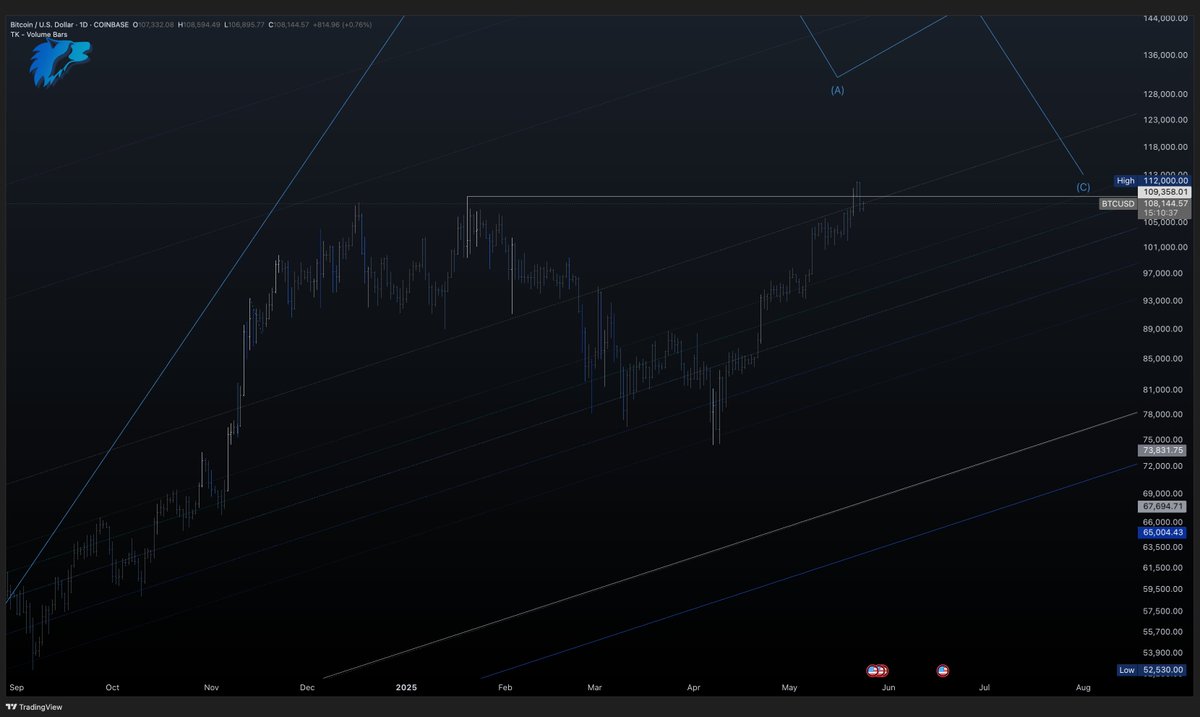Click the Aug label on the time axis
This screenshot has width=1200, height=717.
pyautogui.click(x=1083, y=688)
